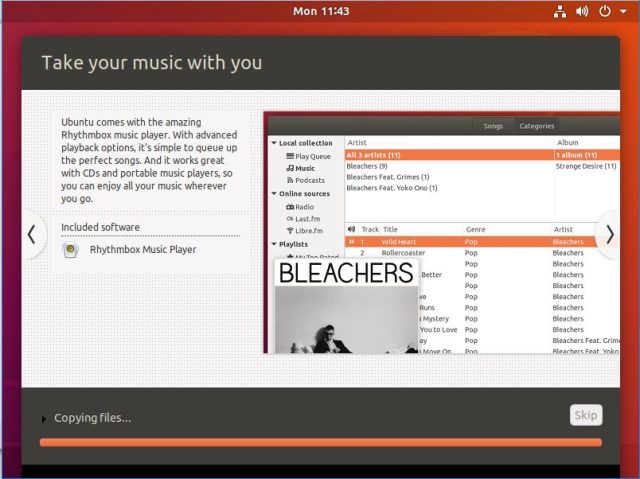Go to the next slide with right arrow
640x479 pixels.
609,234
